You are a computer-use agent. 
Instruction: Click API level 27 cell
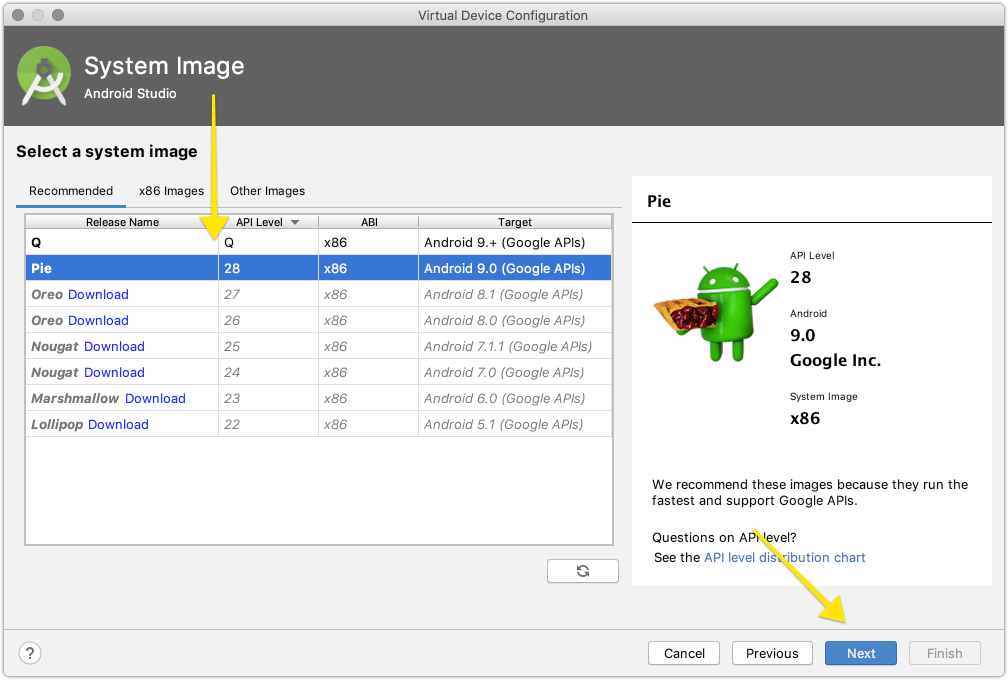[x=268, y=294]
